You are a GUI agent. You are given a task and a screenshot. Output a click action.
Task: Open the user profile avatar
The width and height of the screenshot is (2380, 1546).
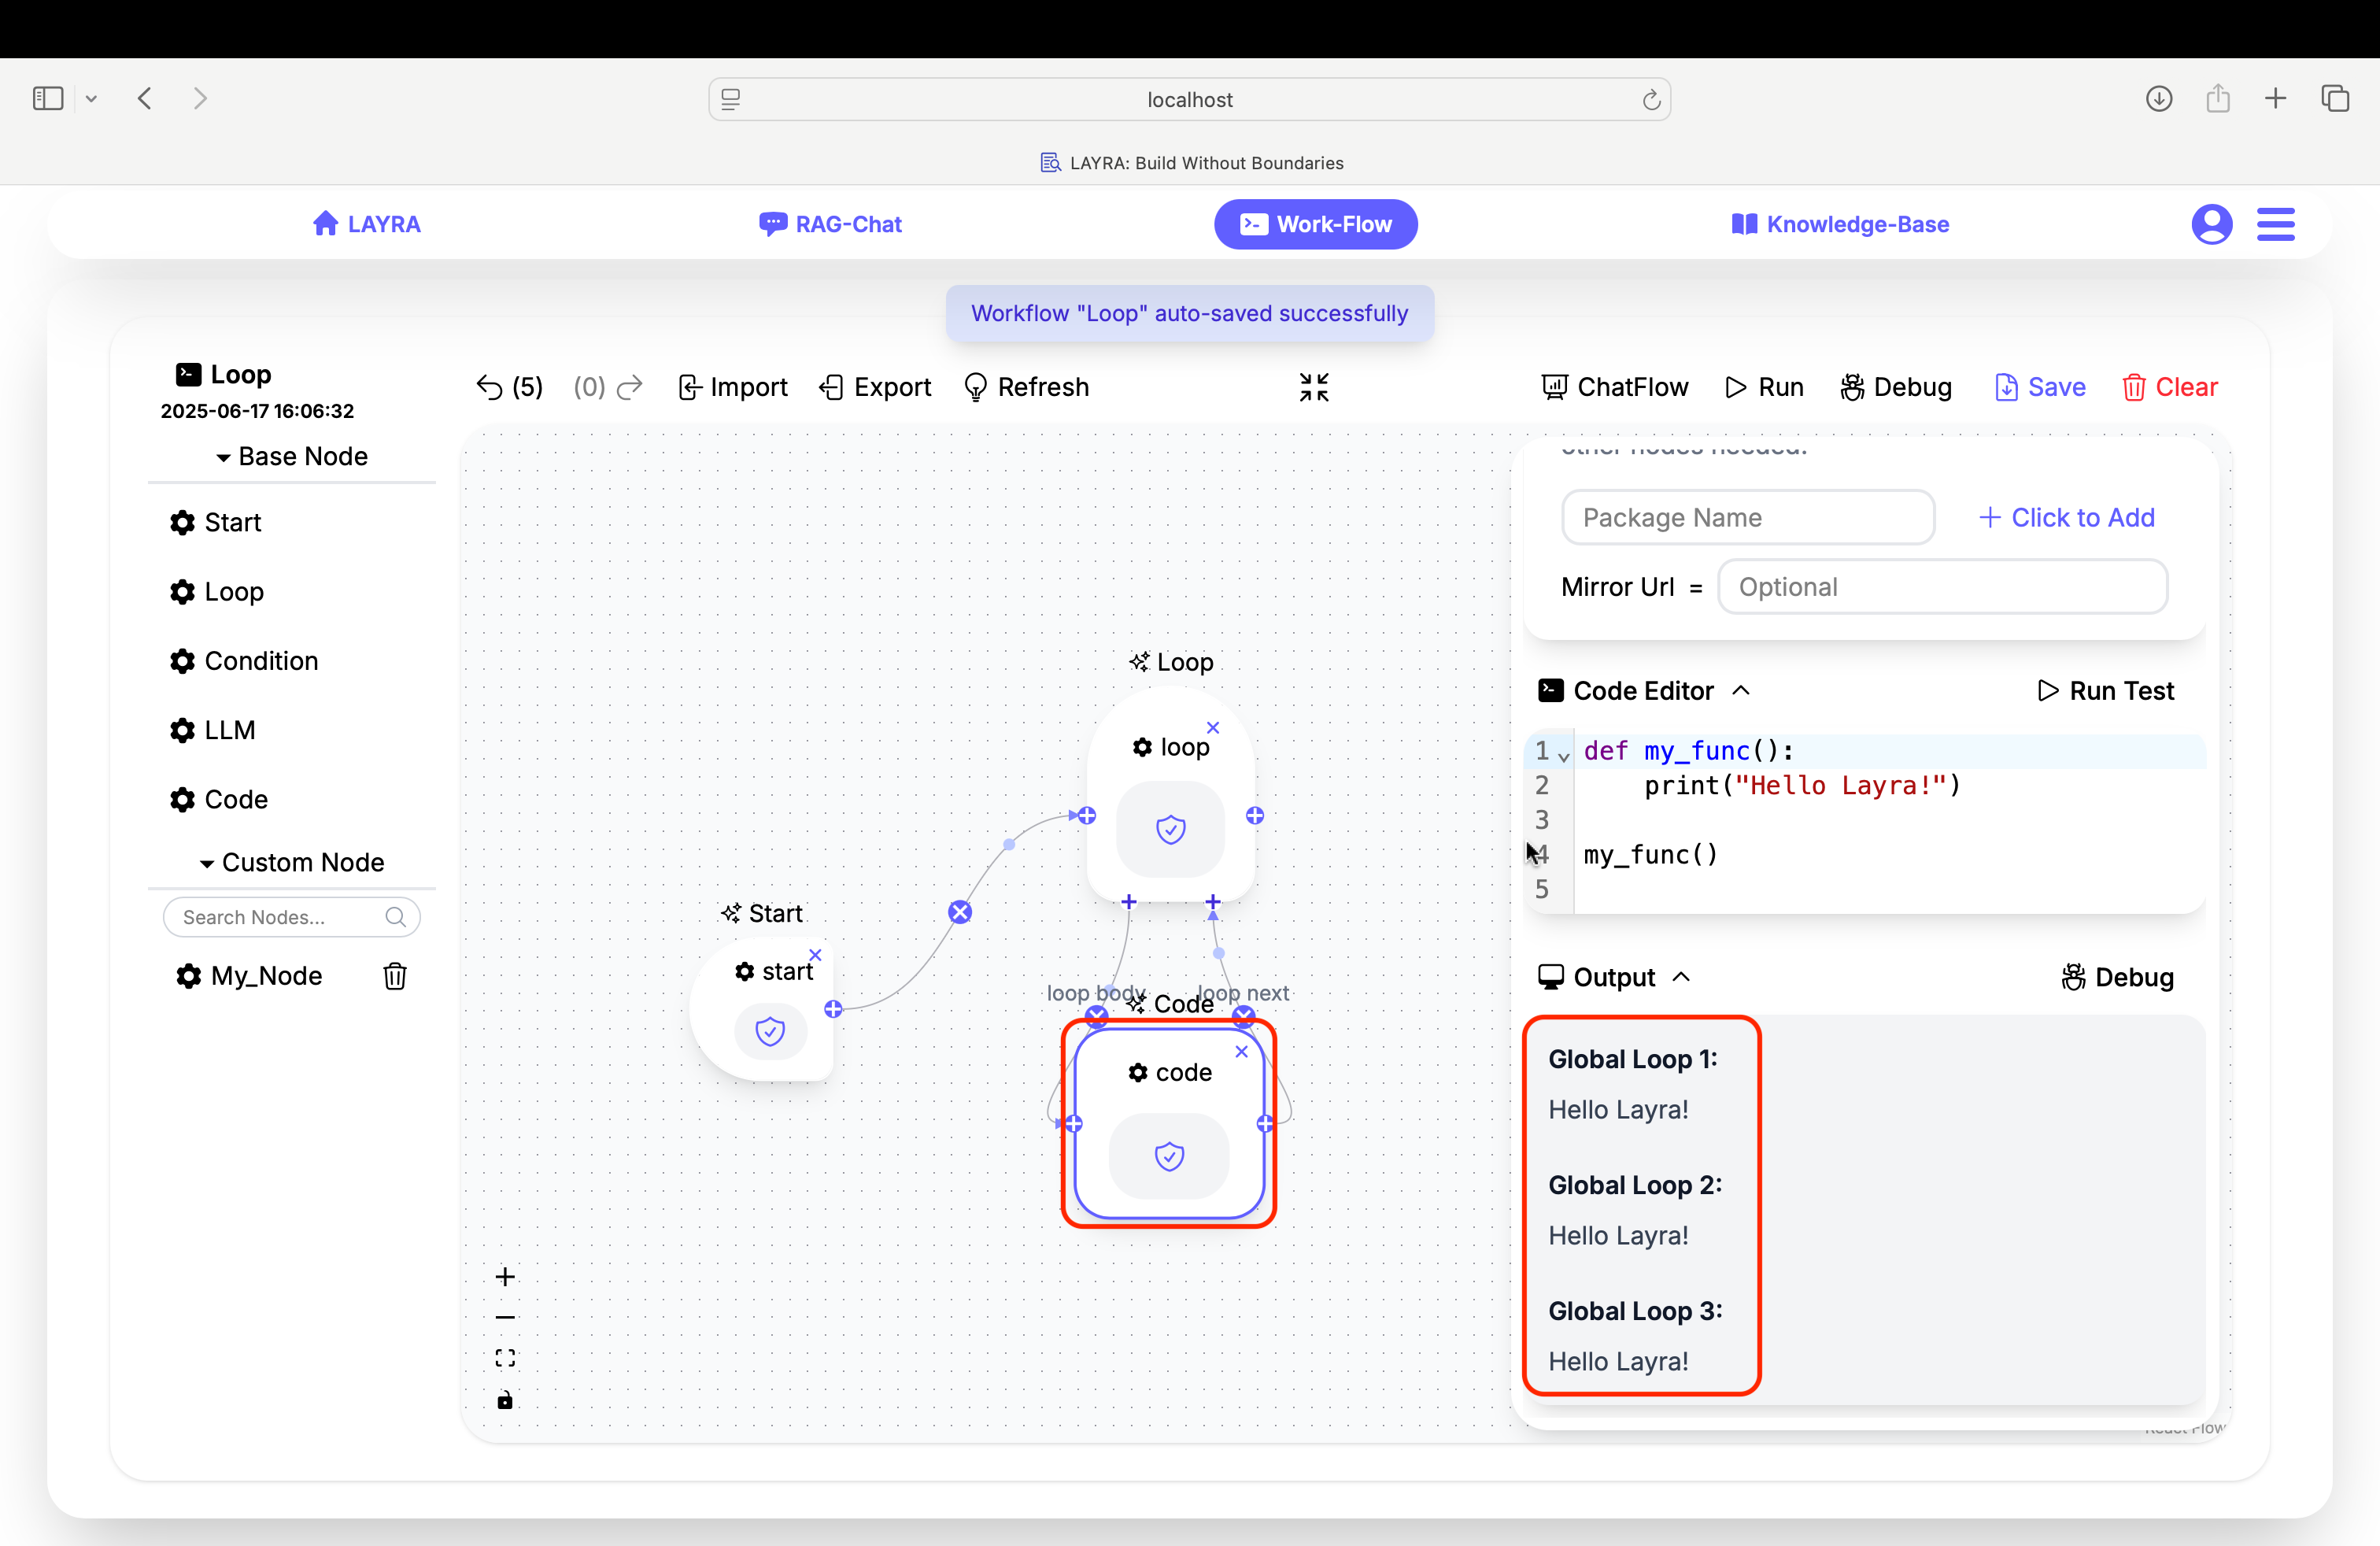2212,224
